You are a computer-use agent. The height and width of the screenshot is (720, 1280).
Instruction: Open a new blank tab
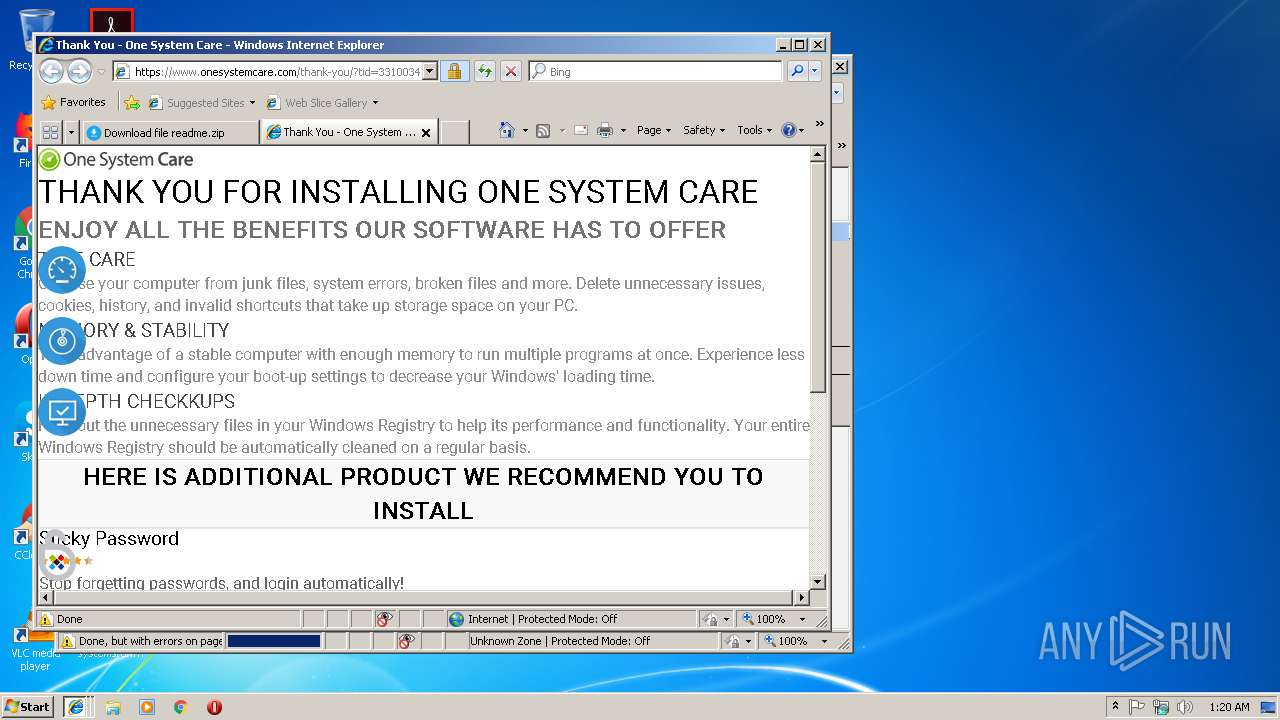454,132
